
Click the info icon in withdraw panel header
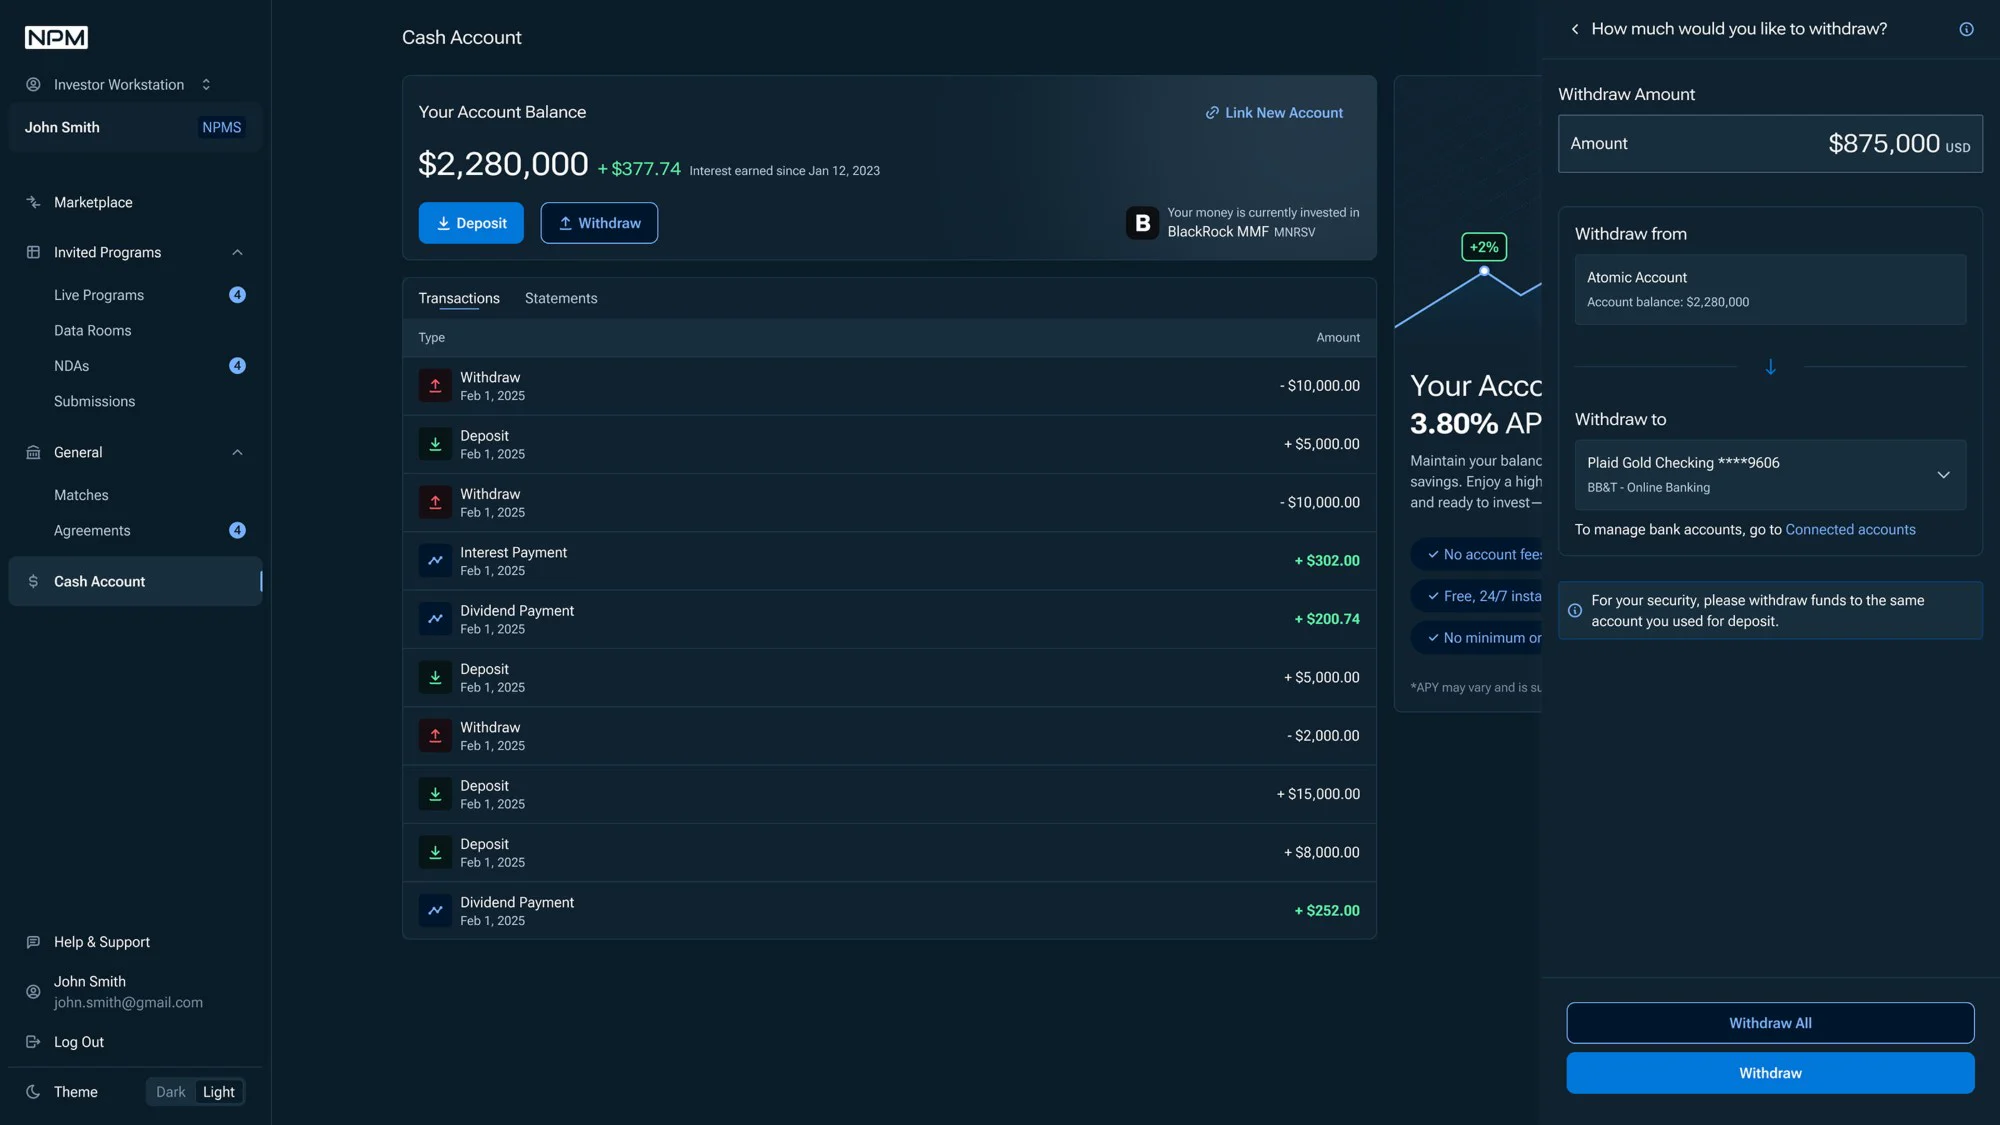[x=1966, y=29]
